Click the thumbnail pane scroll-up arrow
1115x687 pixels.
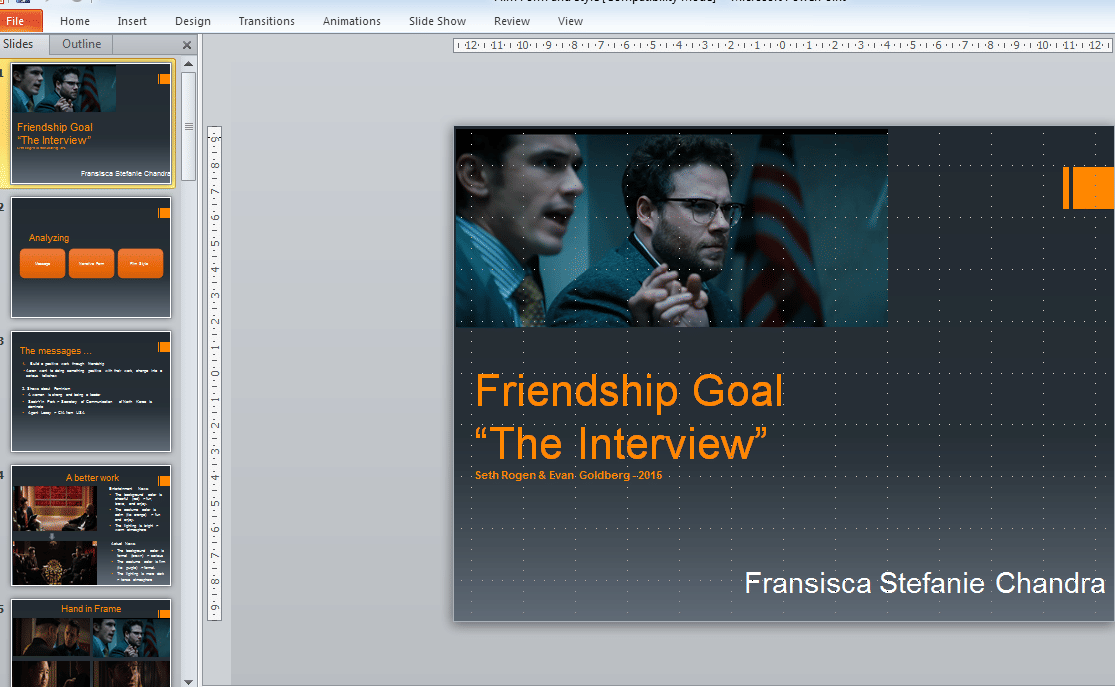pos(189,64)
